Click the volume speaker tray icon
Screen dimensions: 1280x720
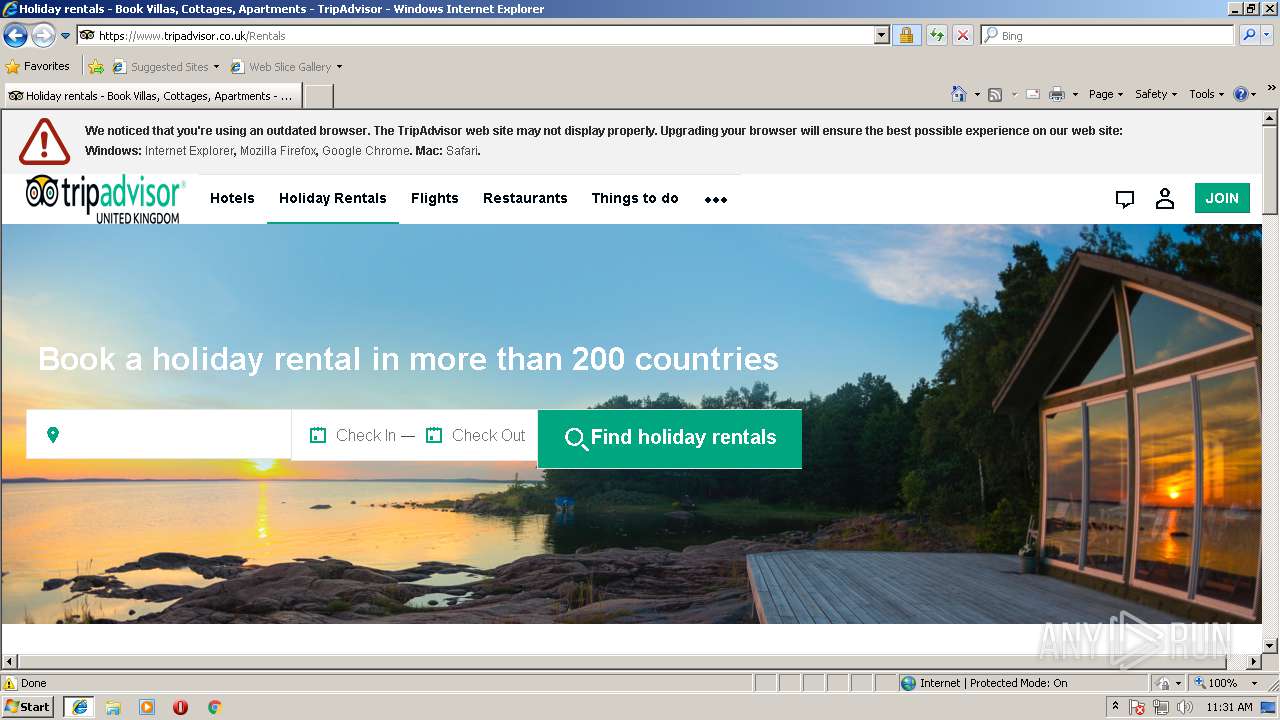(1185, 707)
